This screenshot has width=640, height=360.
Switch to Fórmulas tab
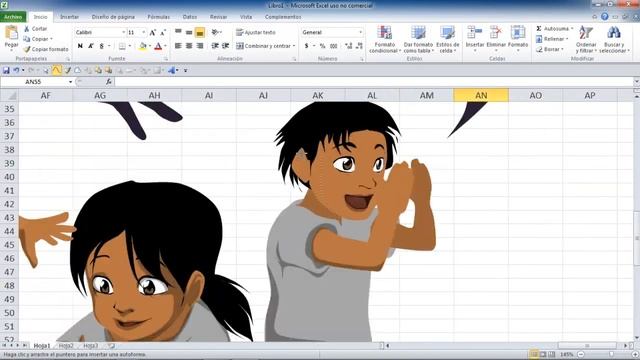click(158, 17)
